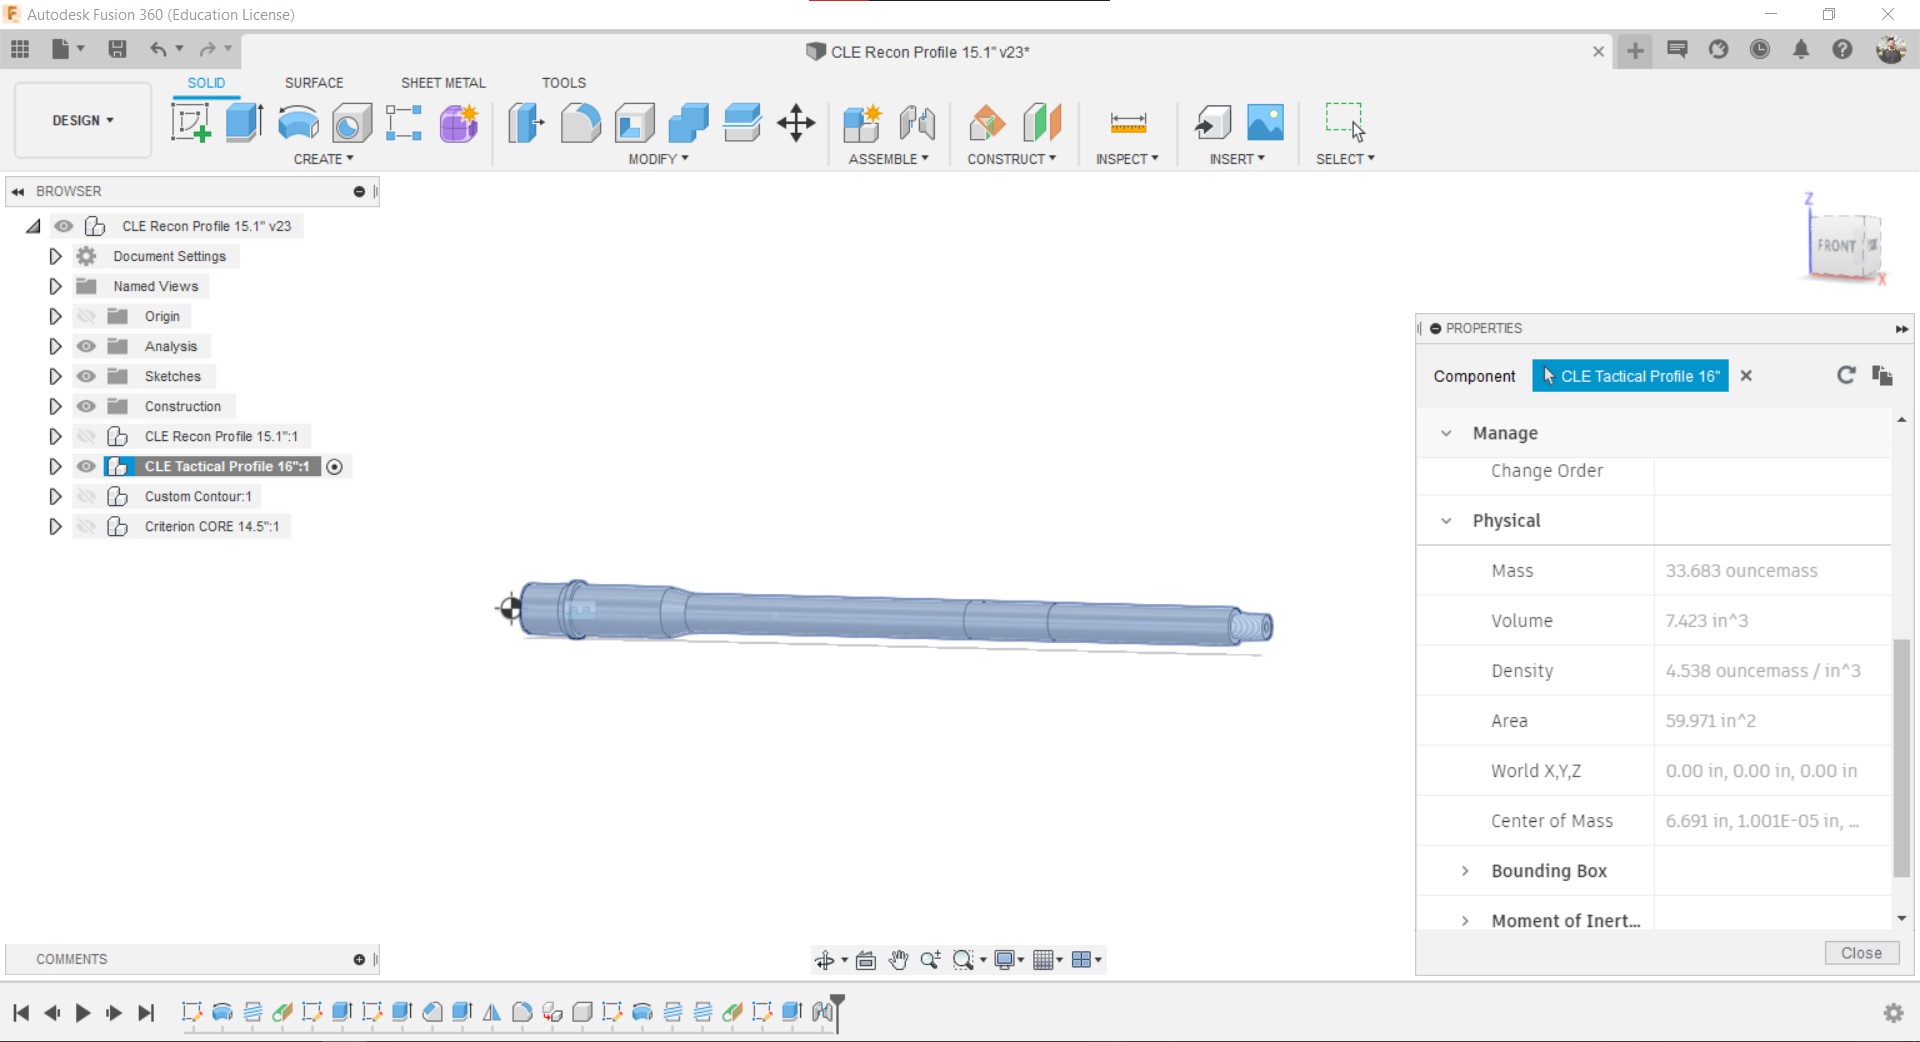Open the Help question mark icon
1920x1042 pixels.
tap(1842, 49)
